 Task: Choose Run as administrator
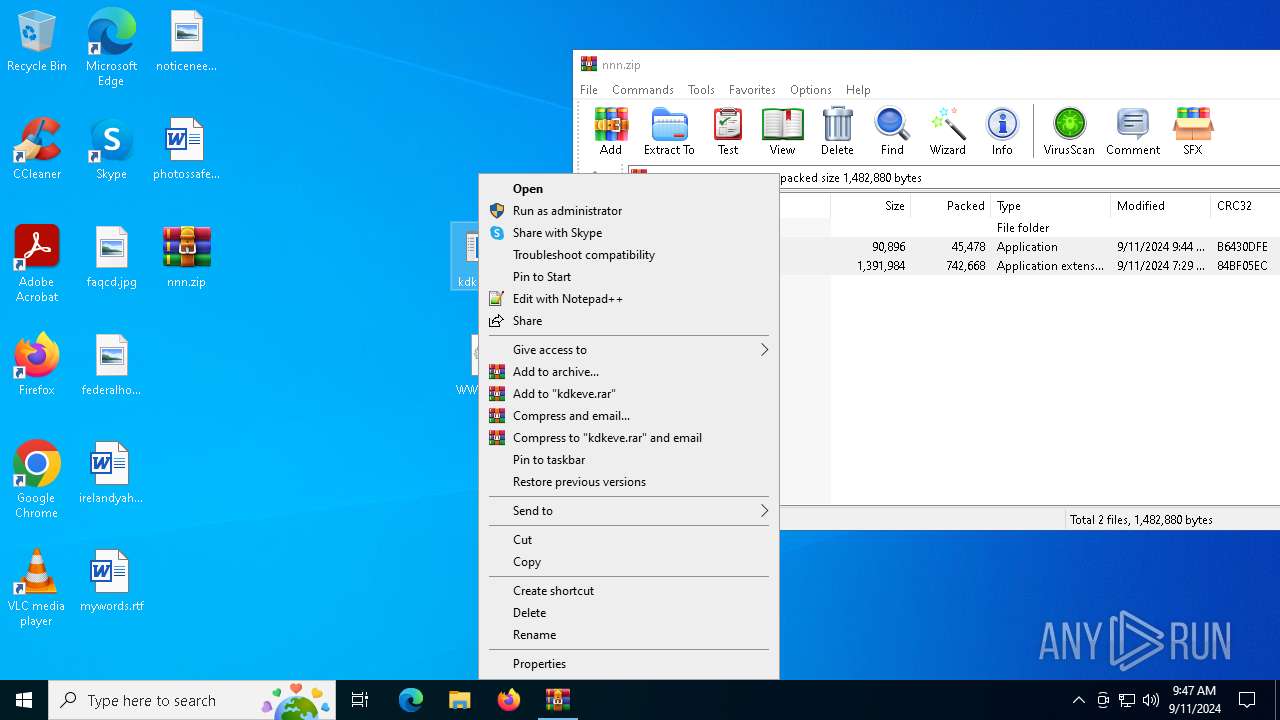[x=629, y=211]
